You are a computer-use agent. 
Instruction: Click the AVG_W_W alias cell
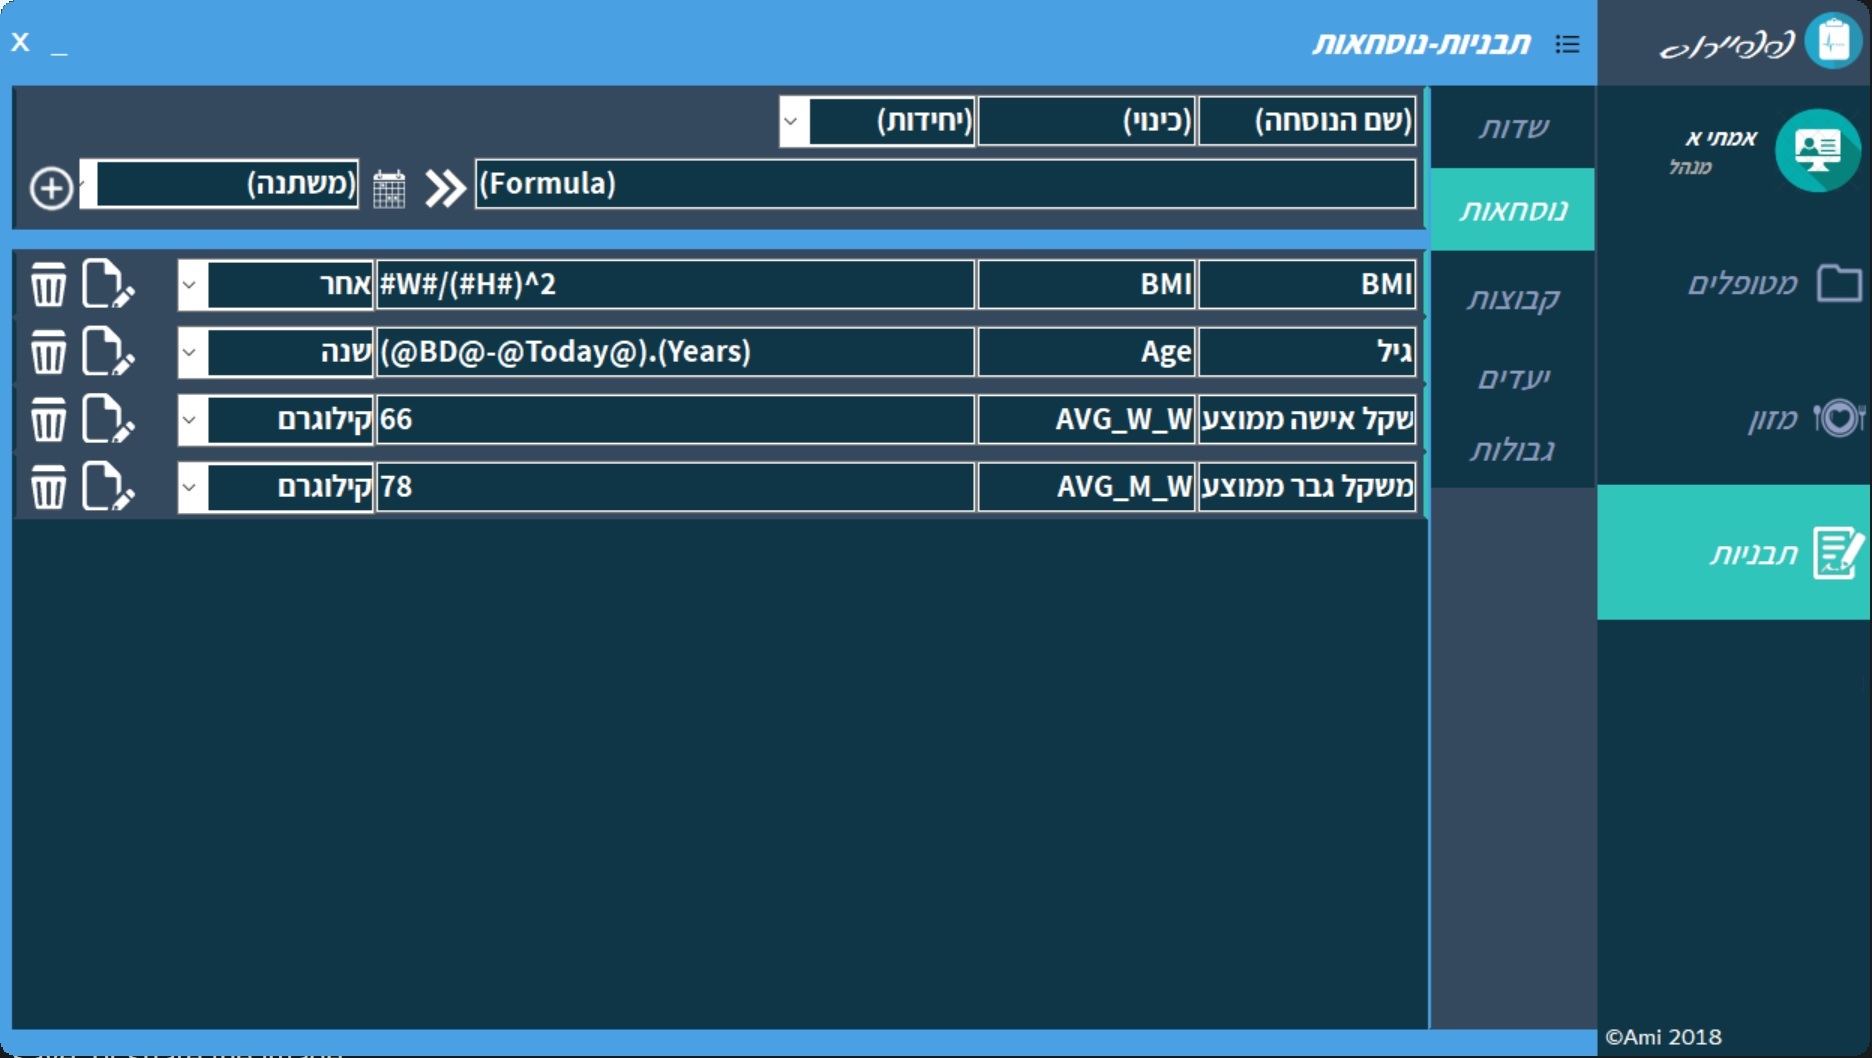click(1086, 419)
